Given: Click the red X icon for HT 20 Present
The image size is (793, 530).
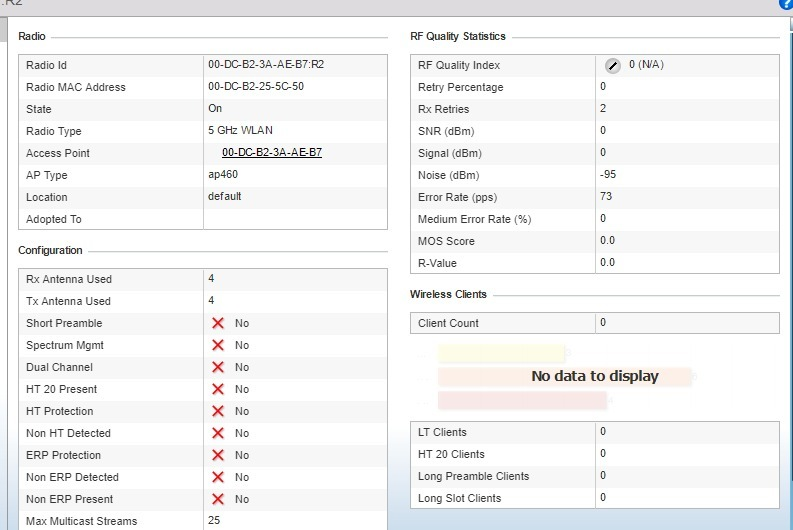Looking at the screenshot, I should 218,389.
